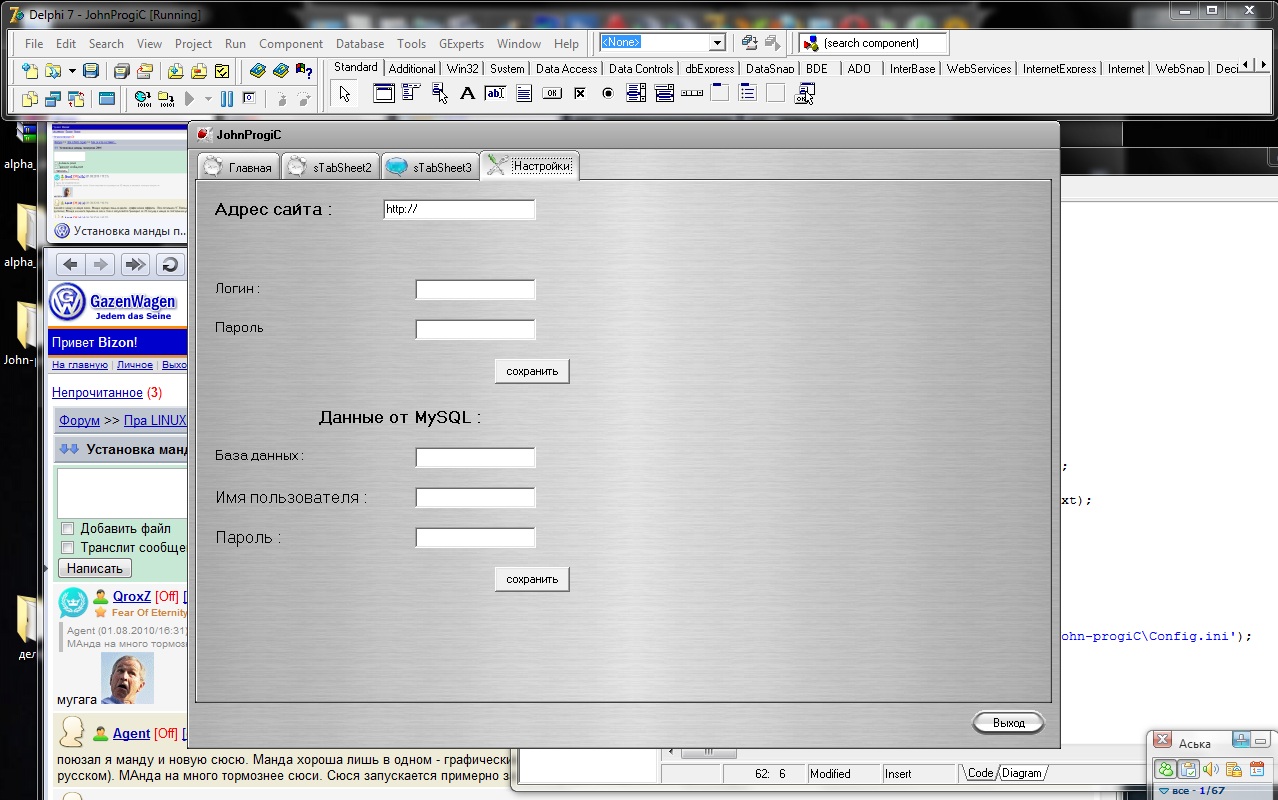The image size is (1278, 800).
Task: Select the Button 'OK' component icon
Action: pyautogui.click(x=552, y=94)
